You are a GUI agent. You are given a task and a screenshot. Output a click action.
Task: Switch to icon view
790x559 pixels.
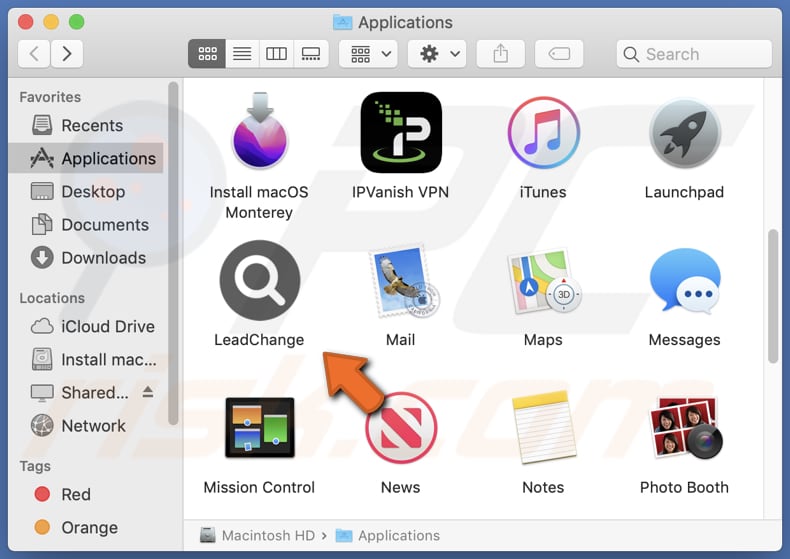click(207, 53)
